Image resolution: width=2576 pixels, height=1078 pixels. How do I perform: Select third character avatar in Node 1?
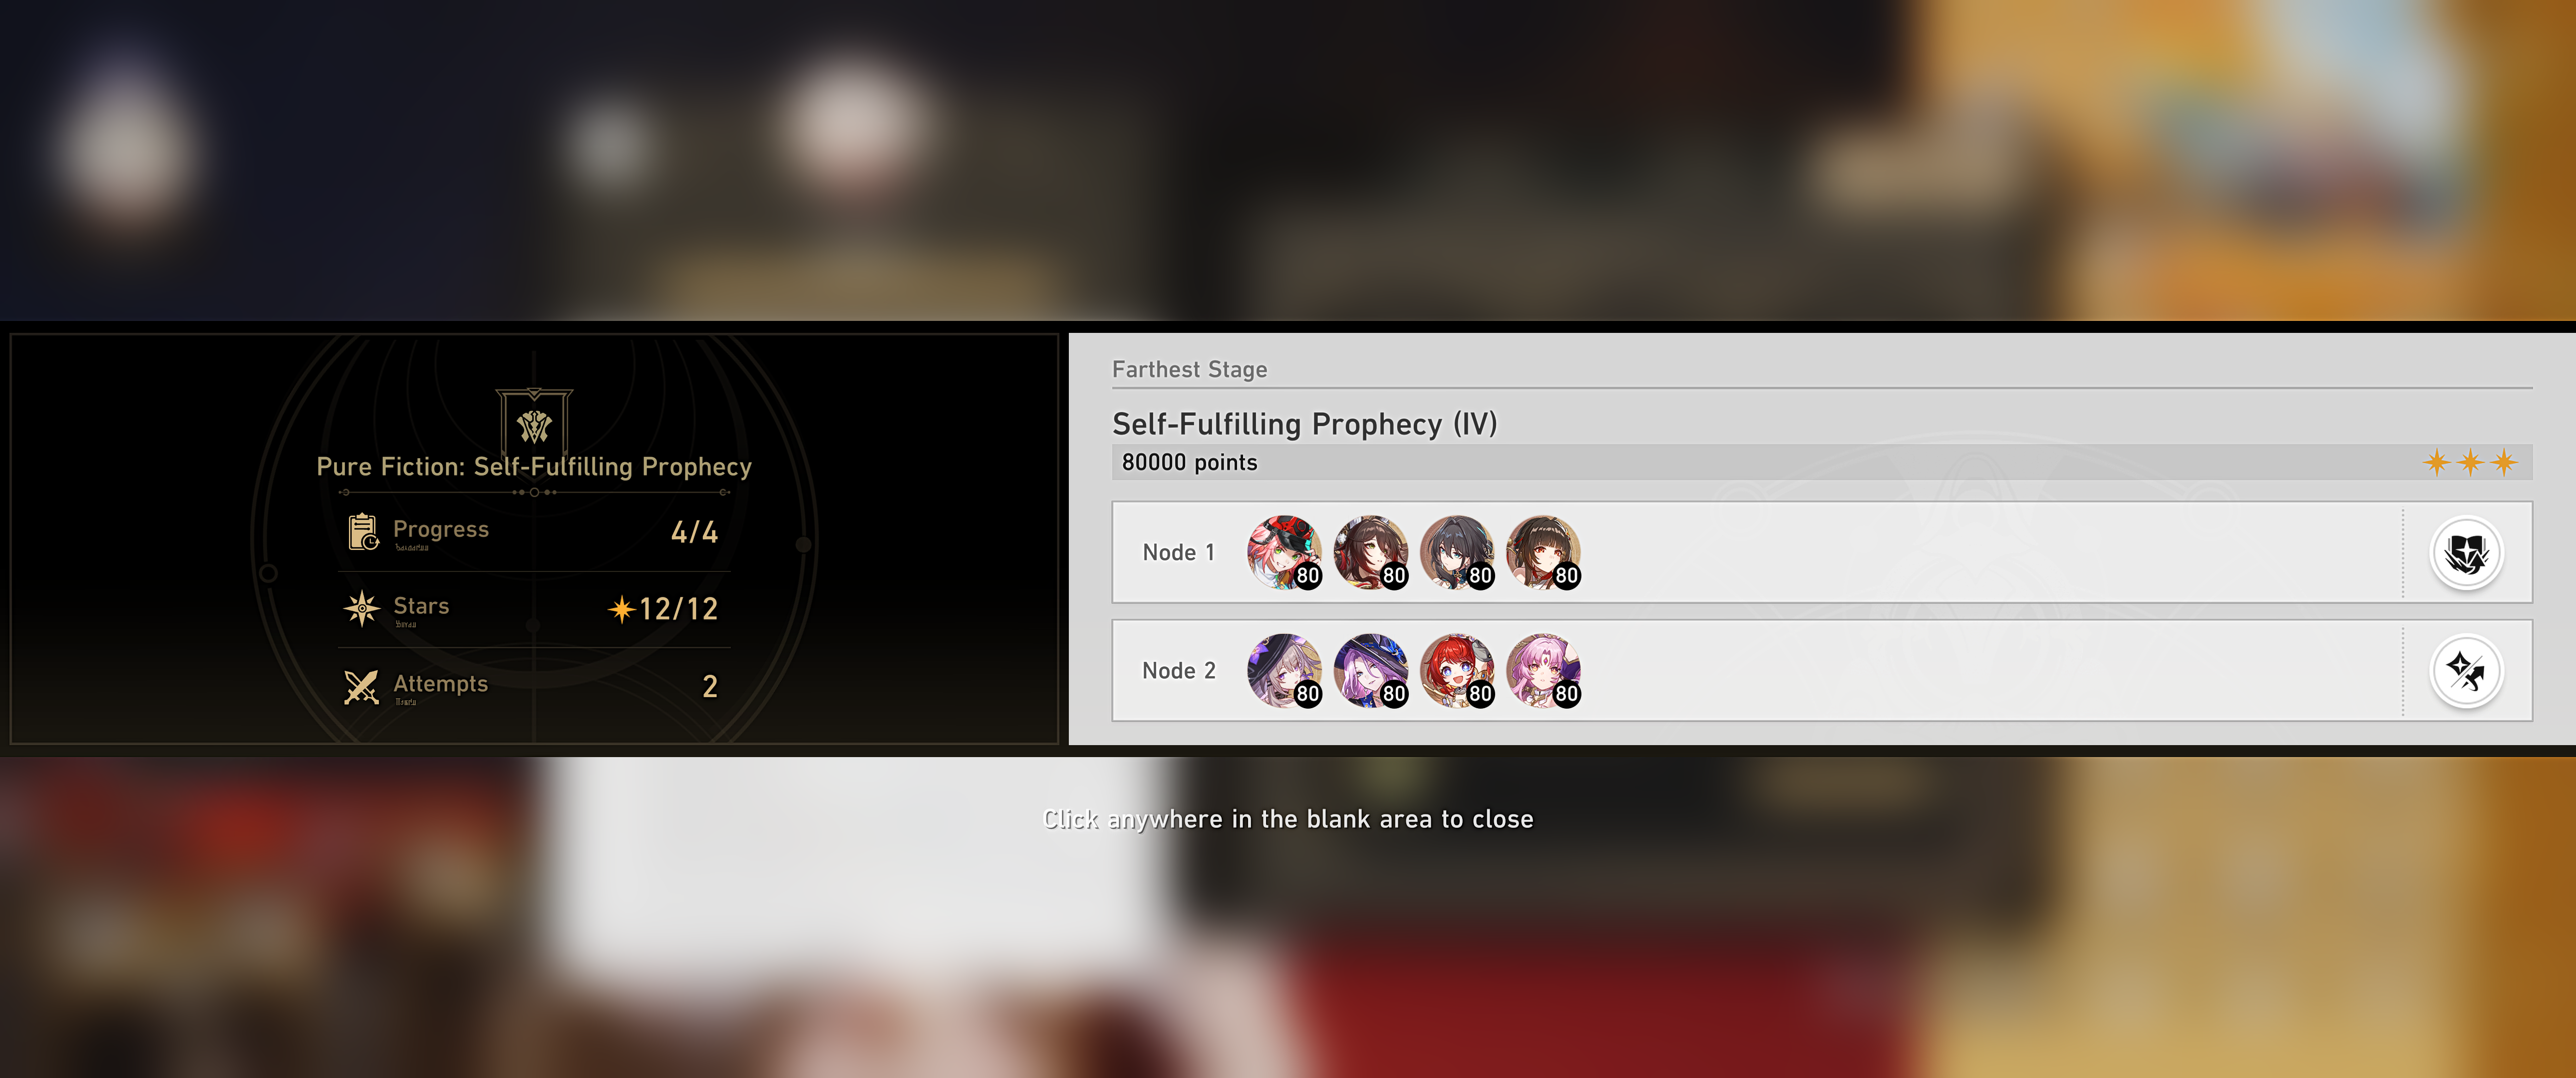point(1457,552)
